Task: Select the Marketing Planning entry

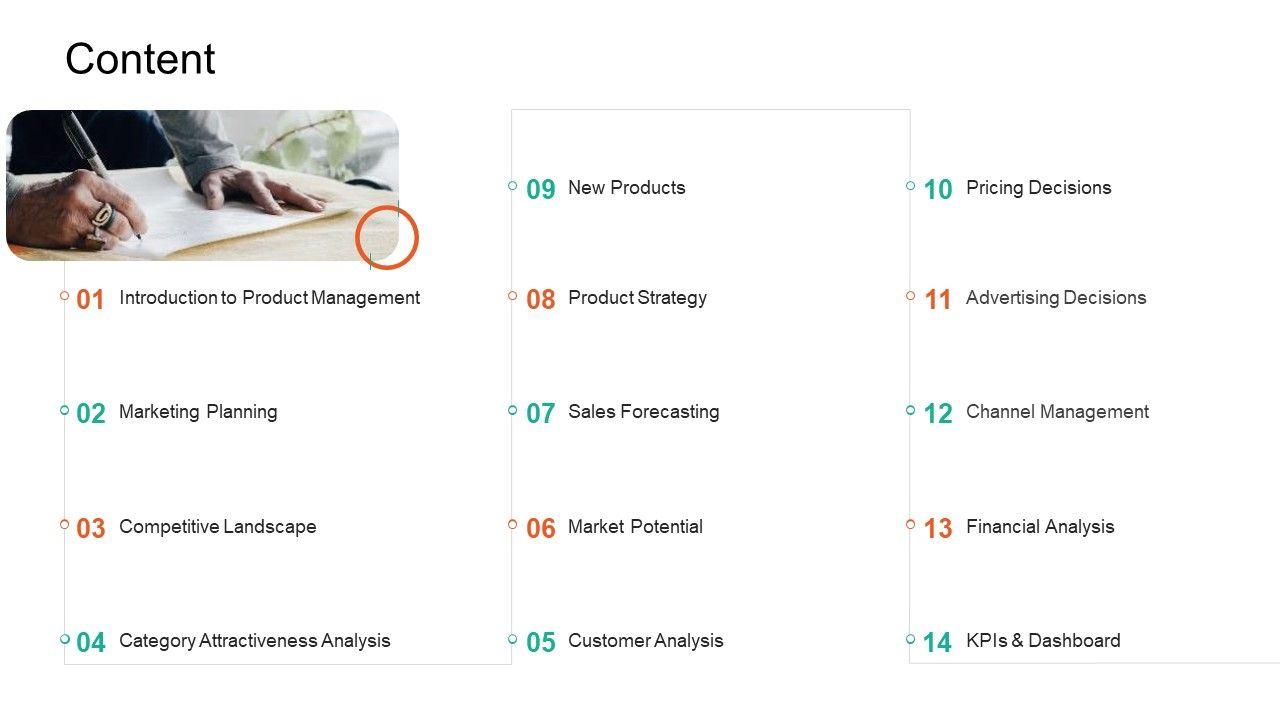Action: tap(198, 412)
